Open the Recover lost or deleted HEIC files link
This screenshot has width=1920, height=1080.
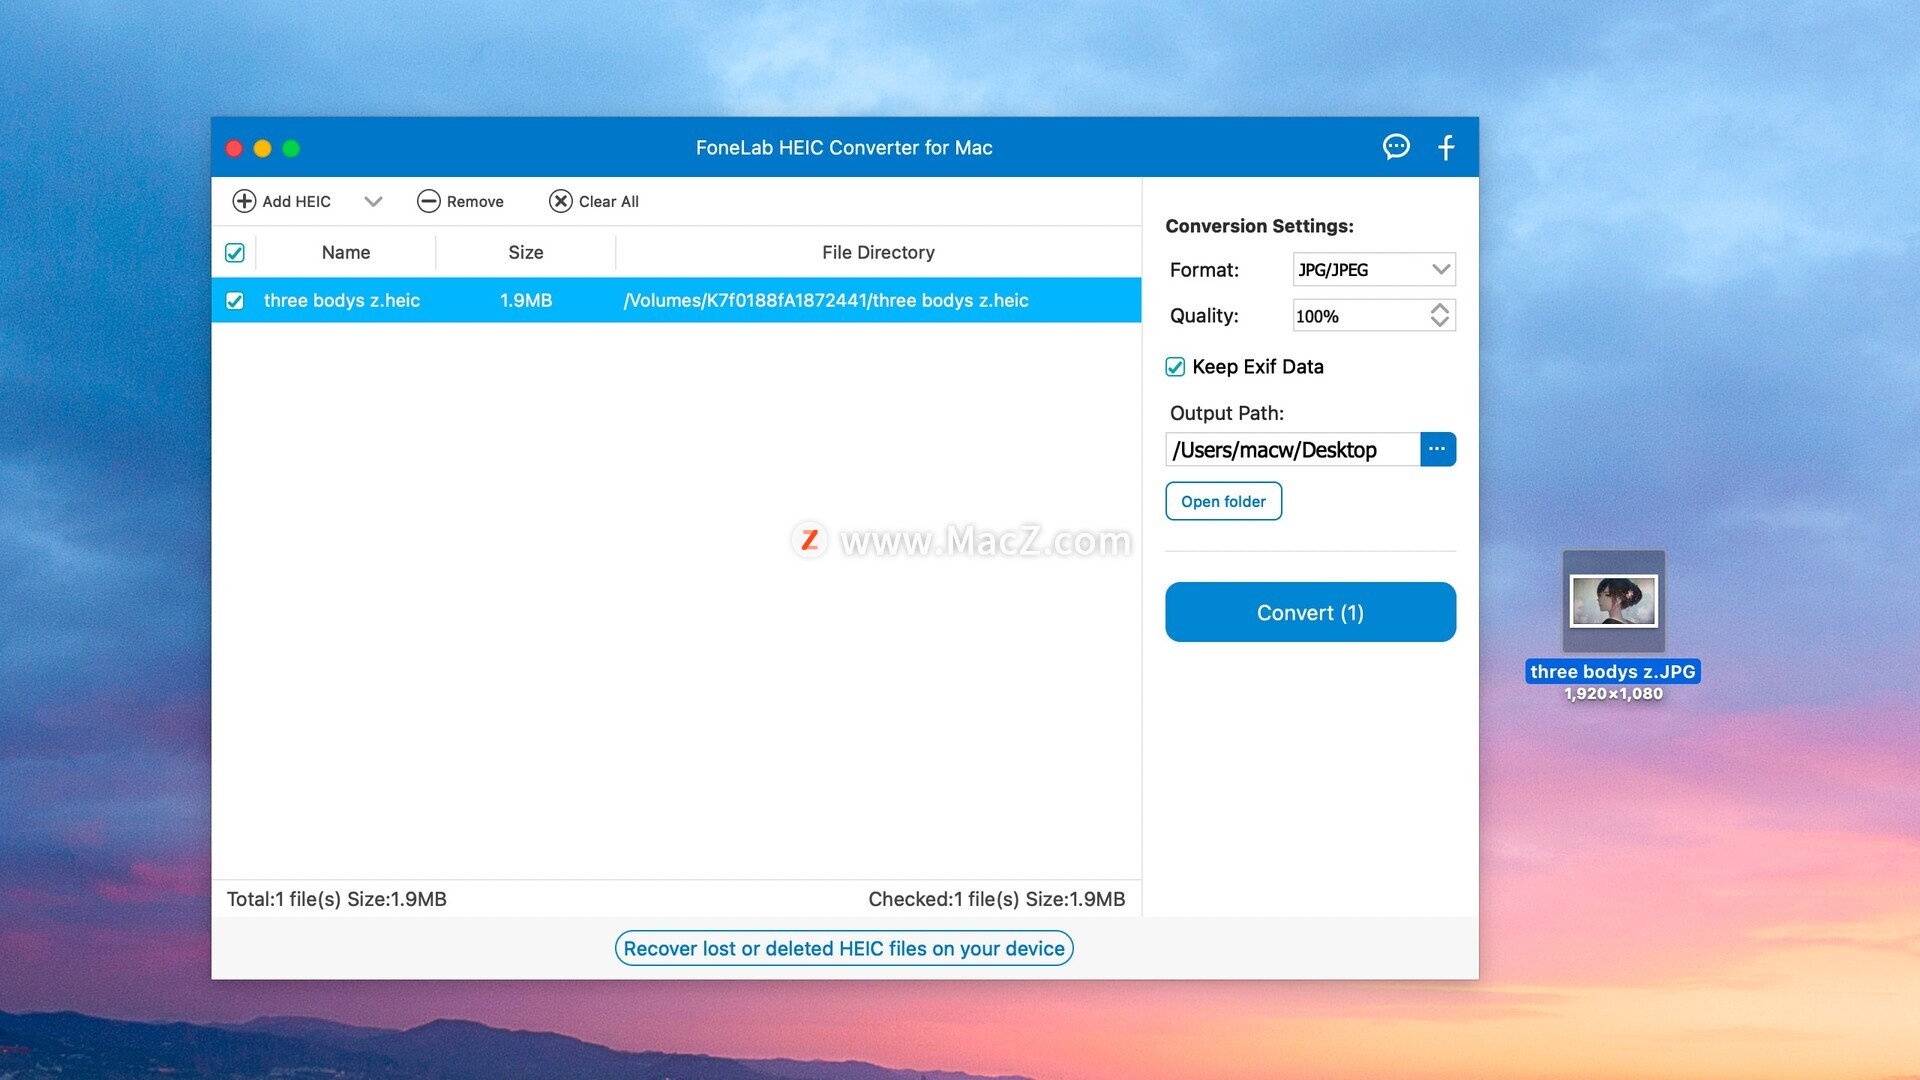pyautogui.click(x=844, y=948)
